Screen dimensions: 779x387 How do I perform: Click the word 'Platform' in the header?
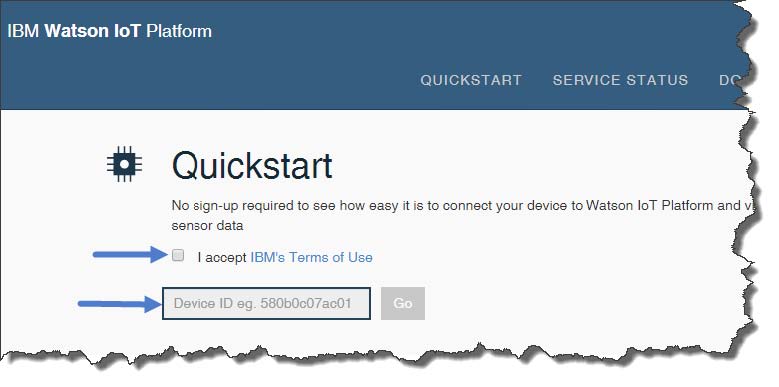tap(179, 31)
